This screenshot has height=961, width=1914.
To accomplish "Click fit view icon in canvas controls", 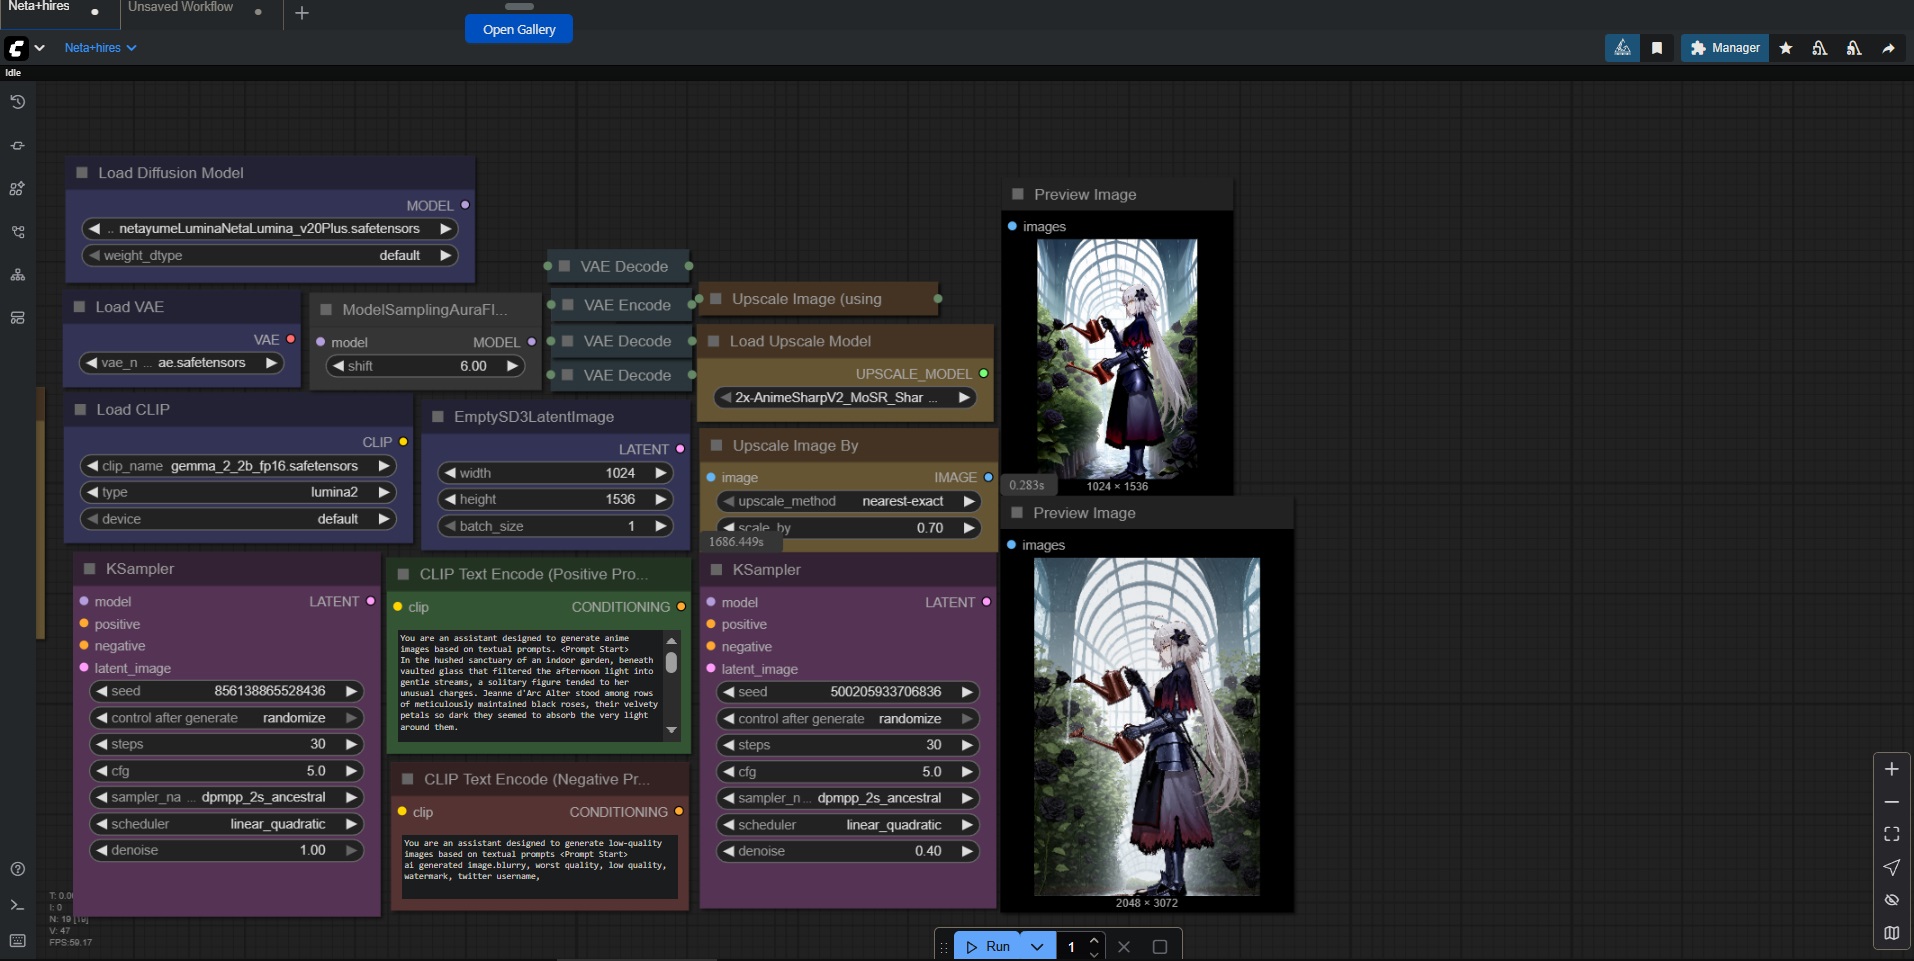I will pos(1891,834).
